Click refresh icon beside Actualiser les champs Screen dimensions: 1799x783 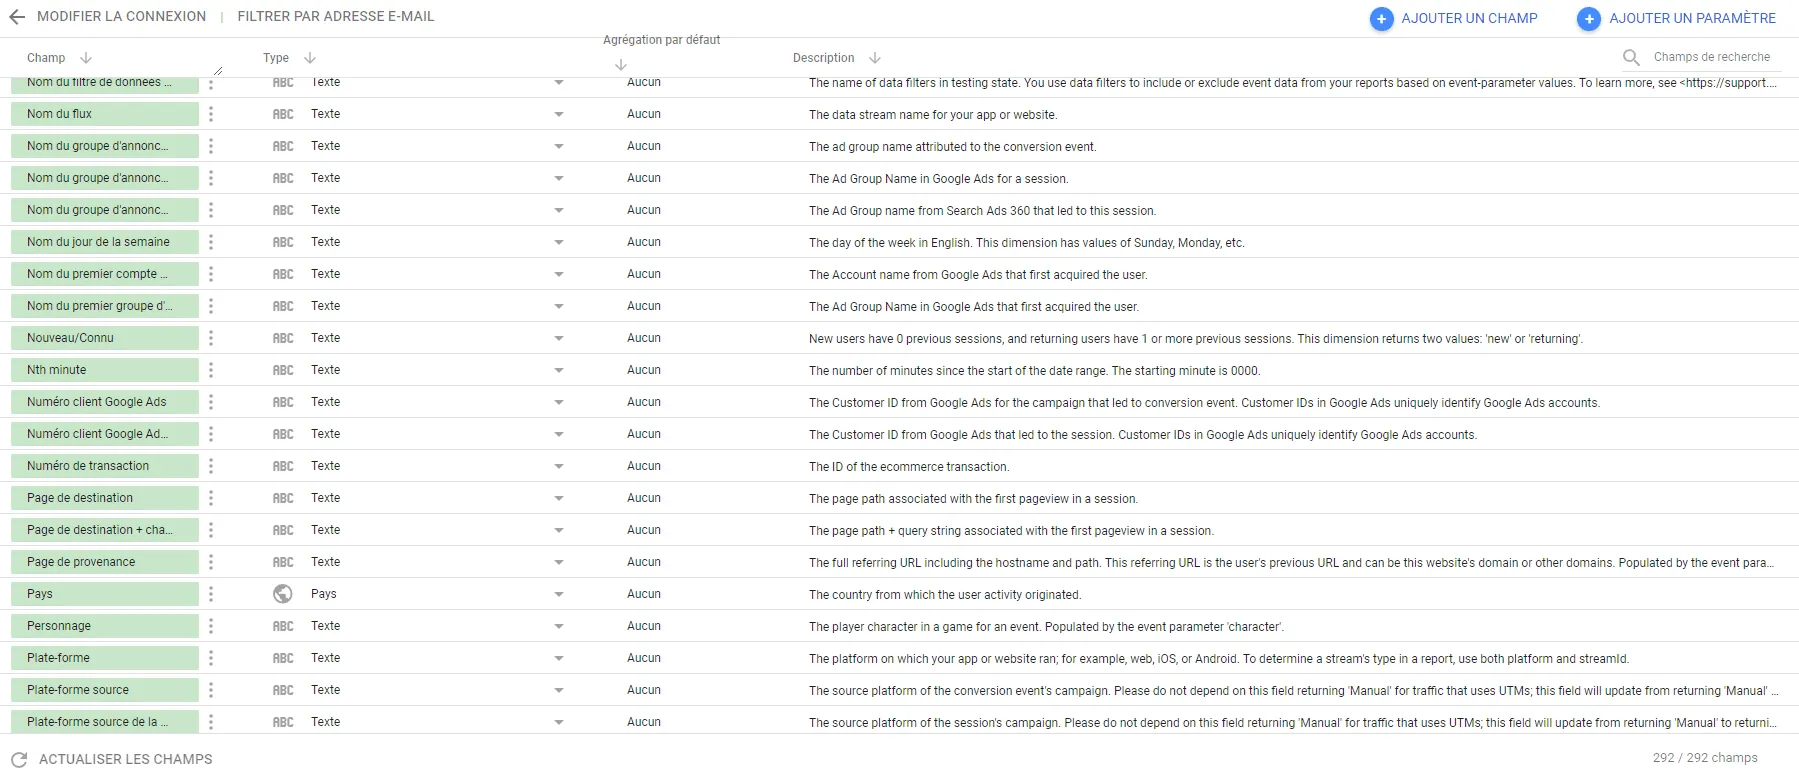point(19,760)
